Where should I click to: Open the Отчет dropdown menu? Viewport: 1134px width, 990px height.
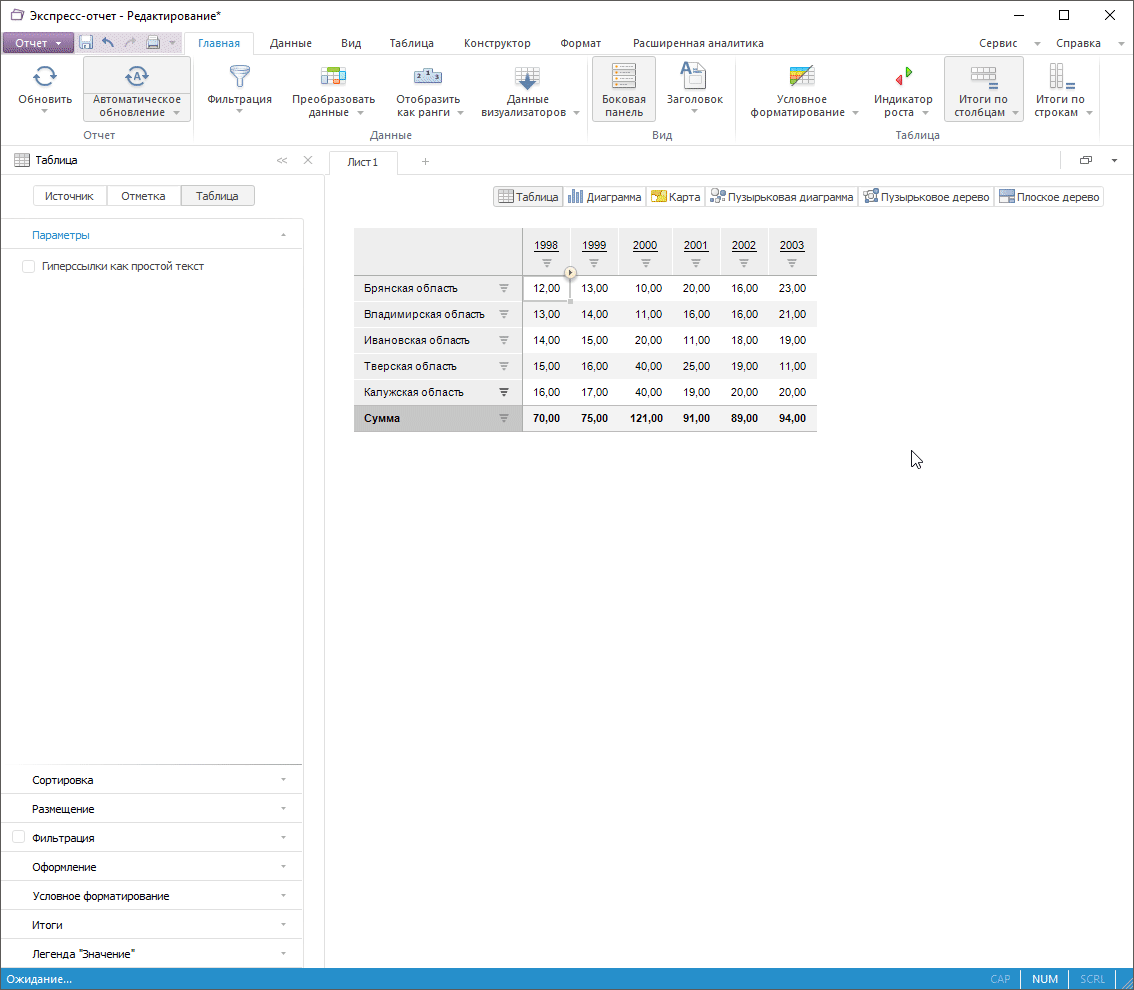point(37,43)
